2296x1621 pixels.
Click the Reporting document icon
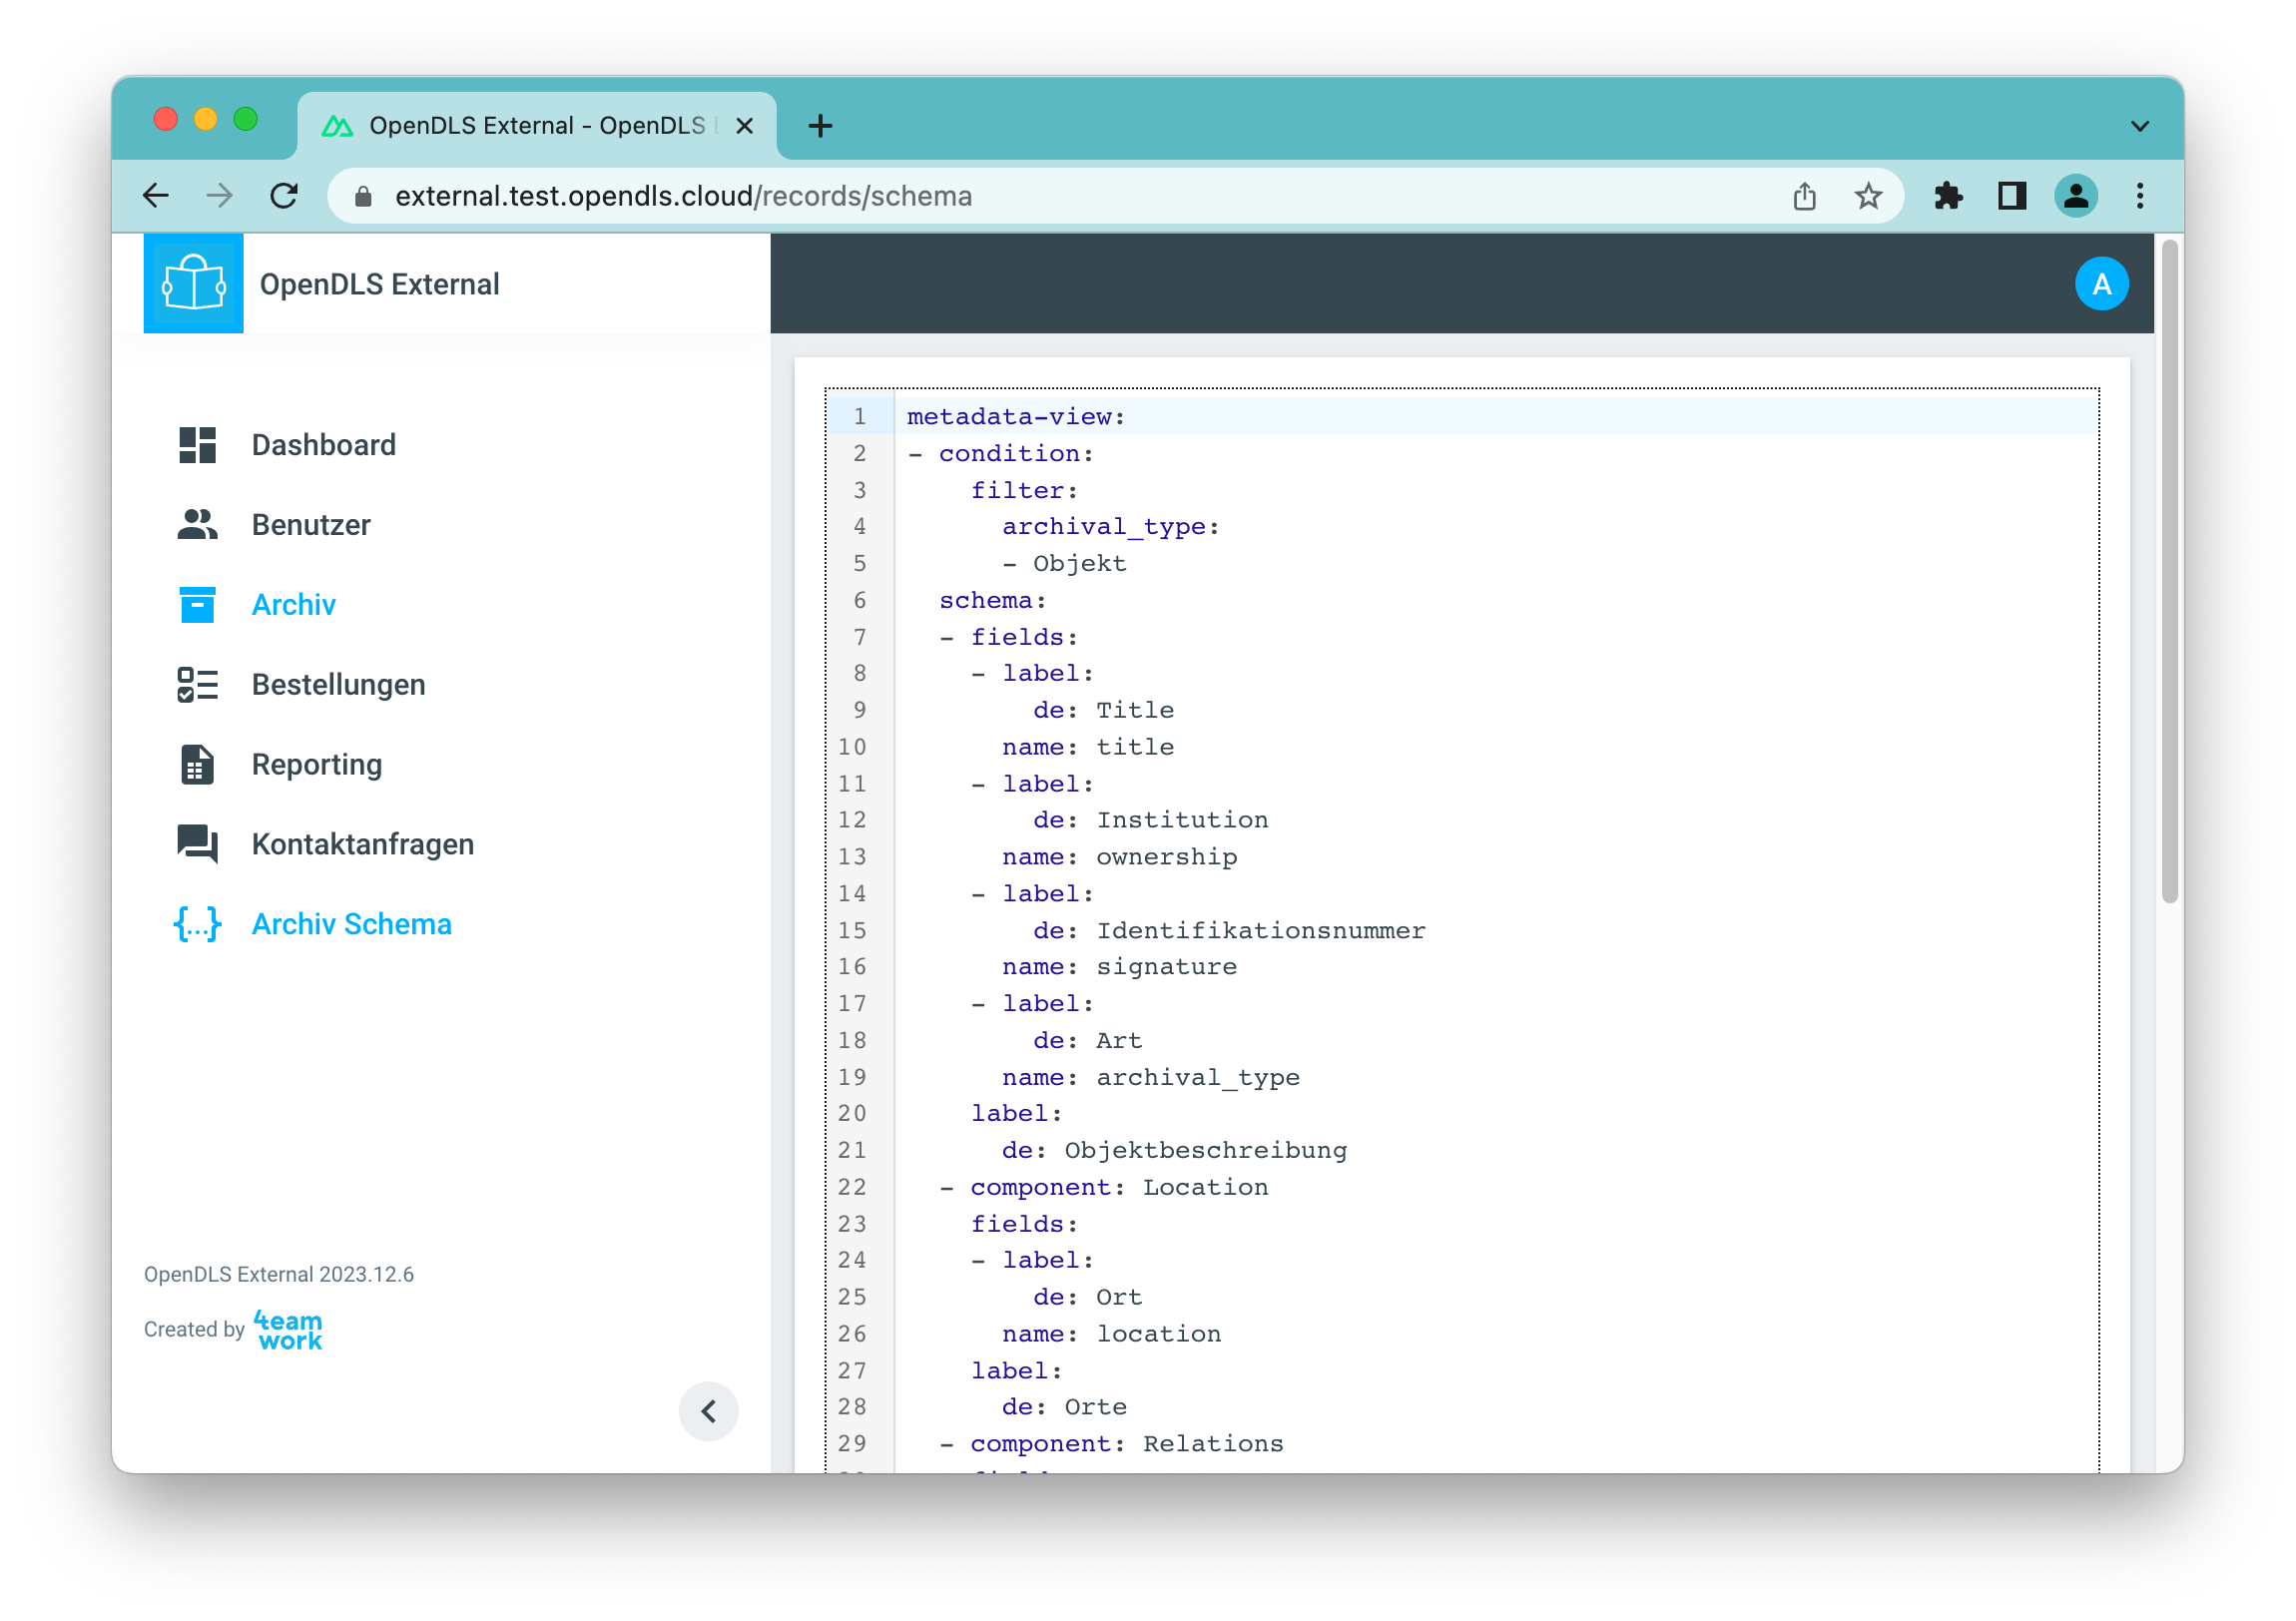197,765
